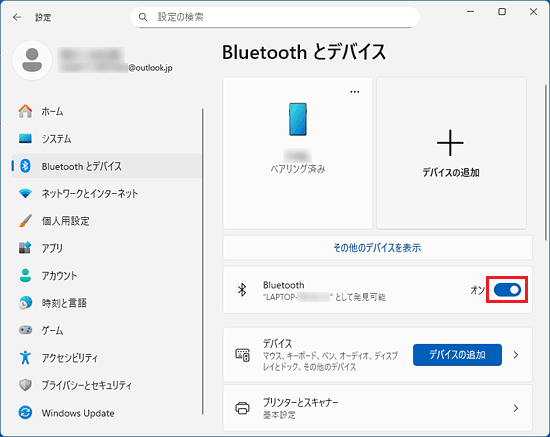This screenshot has height=437, width=550.
Task: Click the デバイス keyboard-mouse icon
Action: [x=242, y=355]
